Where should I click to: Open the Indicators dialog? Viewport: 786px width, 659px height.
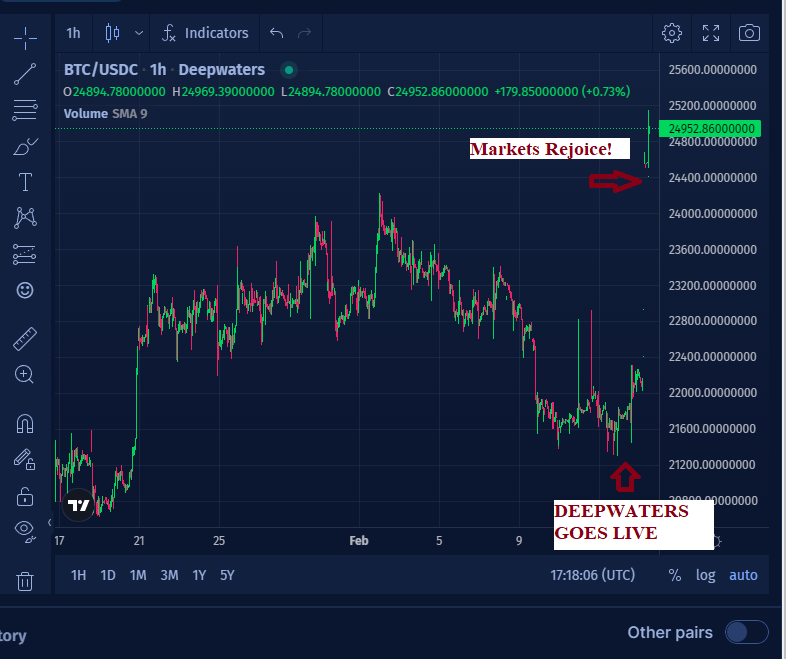[x=205, y=33]
